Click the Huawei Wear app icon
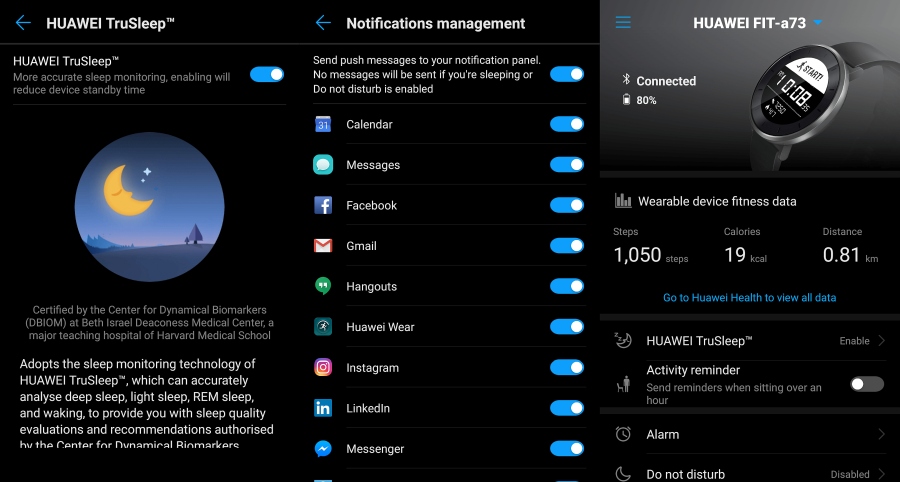 pyautogui.click(x=323, y=326)
